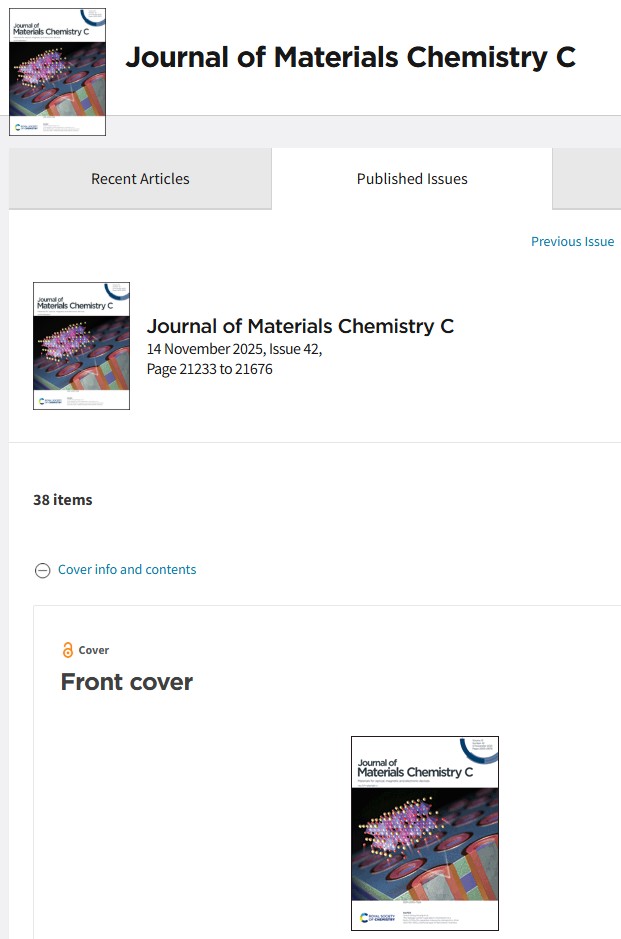Click the Page 21233 to 21676 text
The height and width of the screenshot is (939, 621).
(x=210, y=369)
